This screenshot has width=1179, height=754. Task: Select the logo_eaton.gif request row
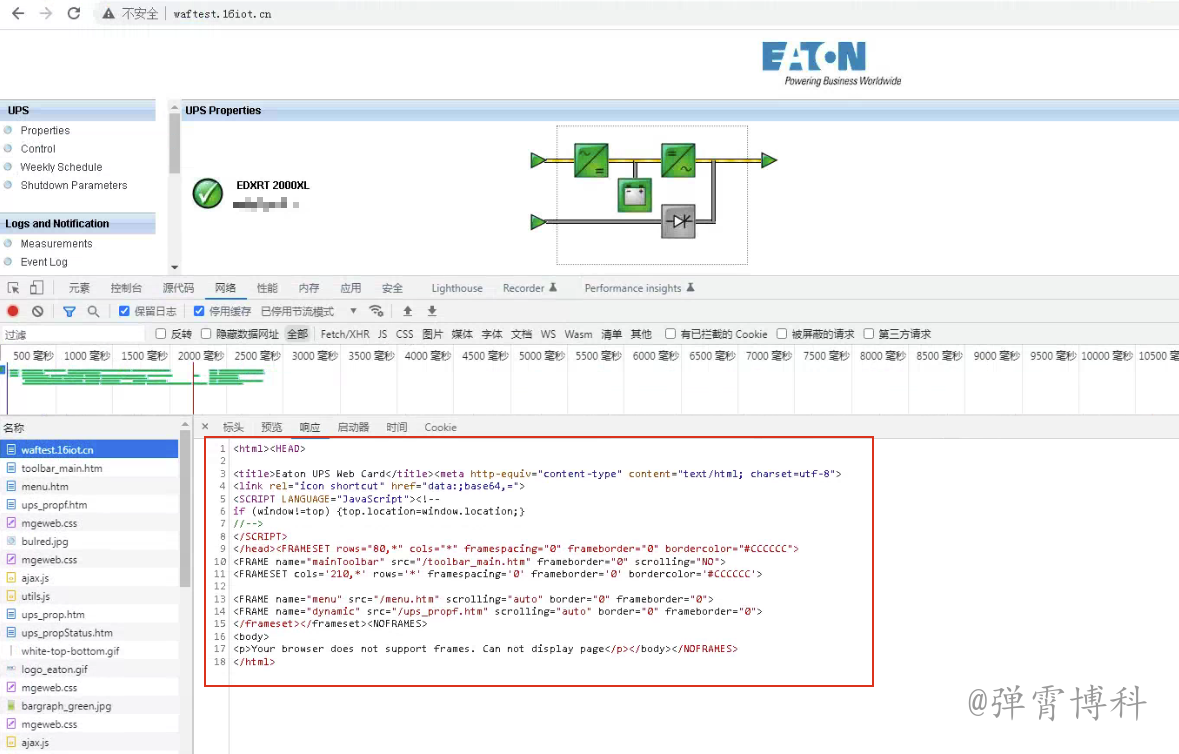(x=89, y=669)
